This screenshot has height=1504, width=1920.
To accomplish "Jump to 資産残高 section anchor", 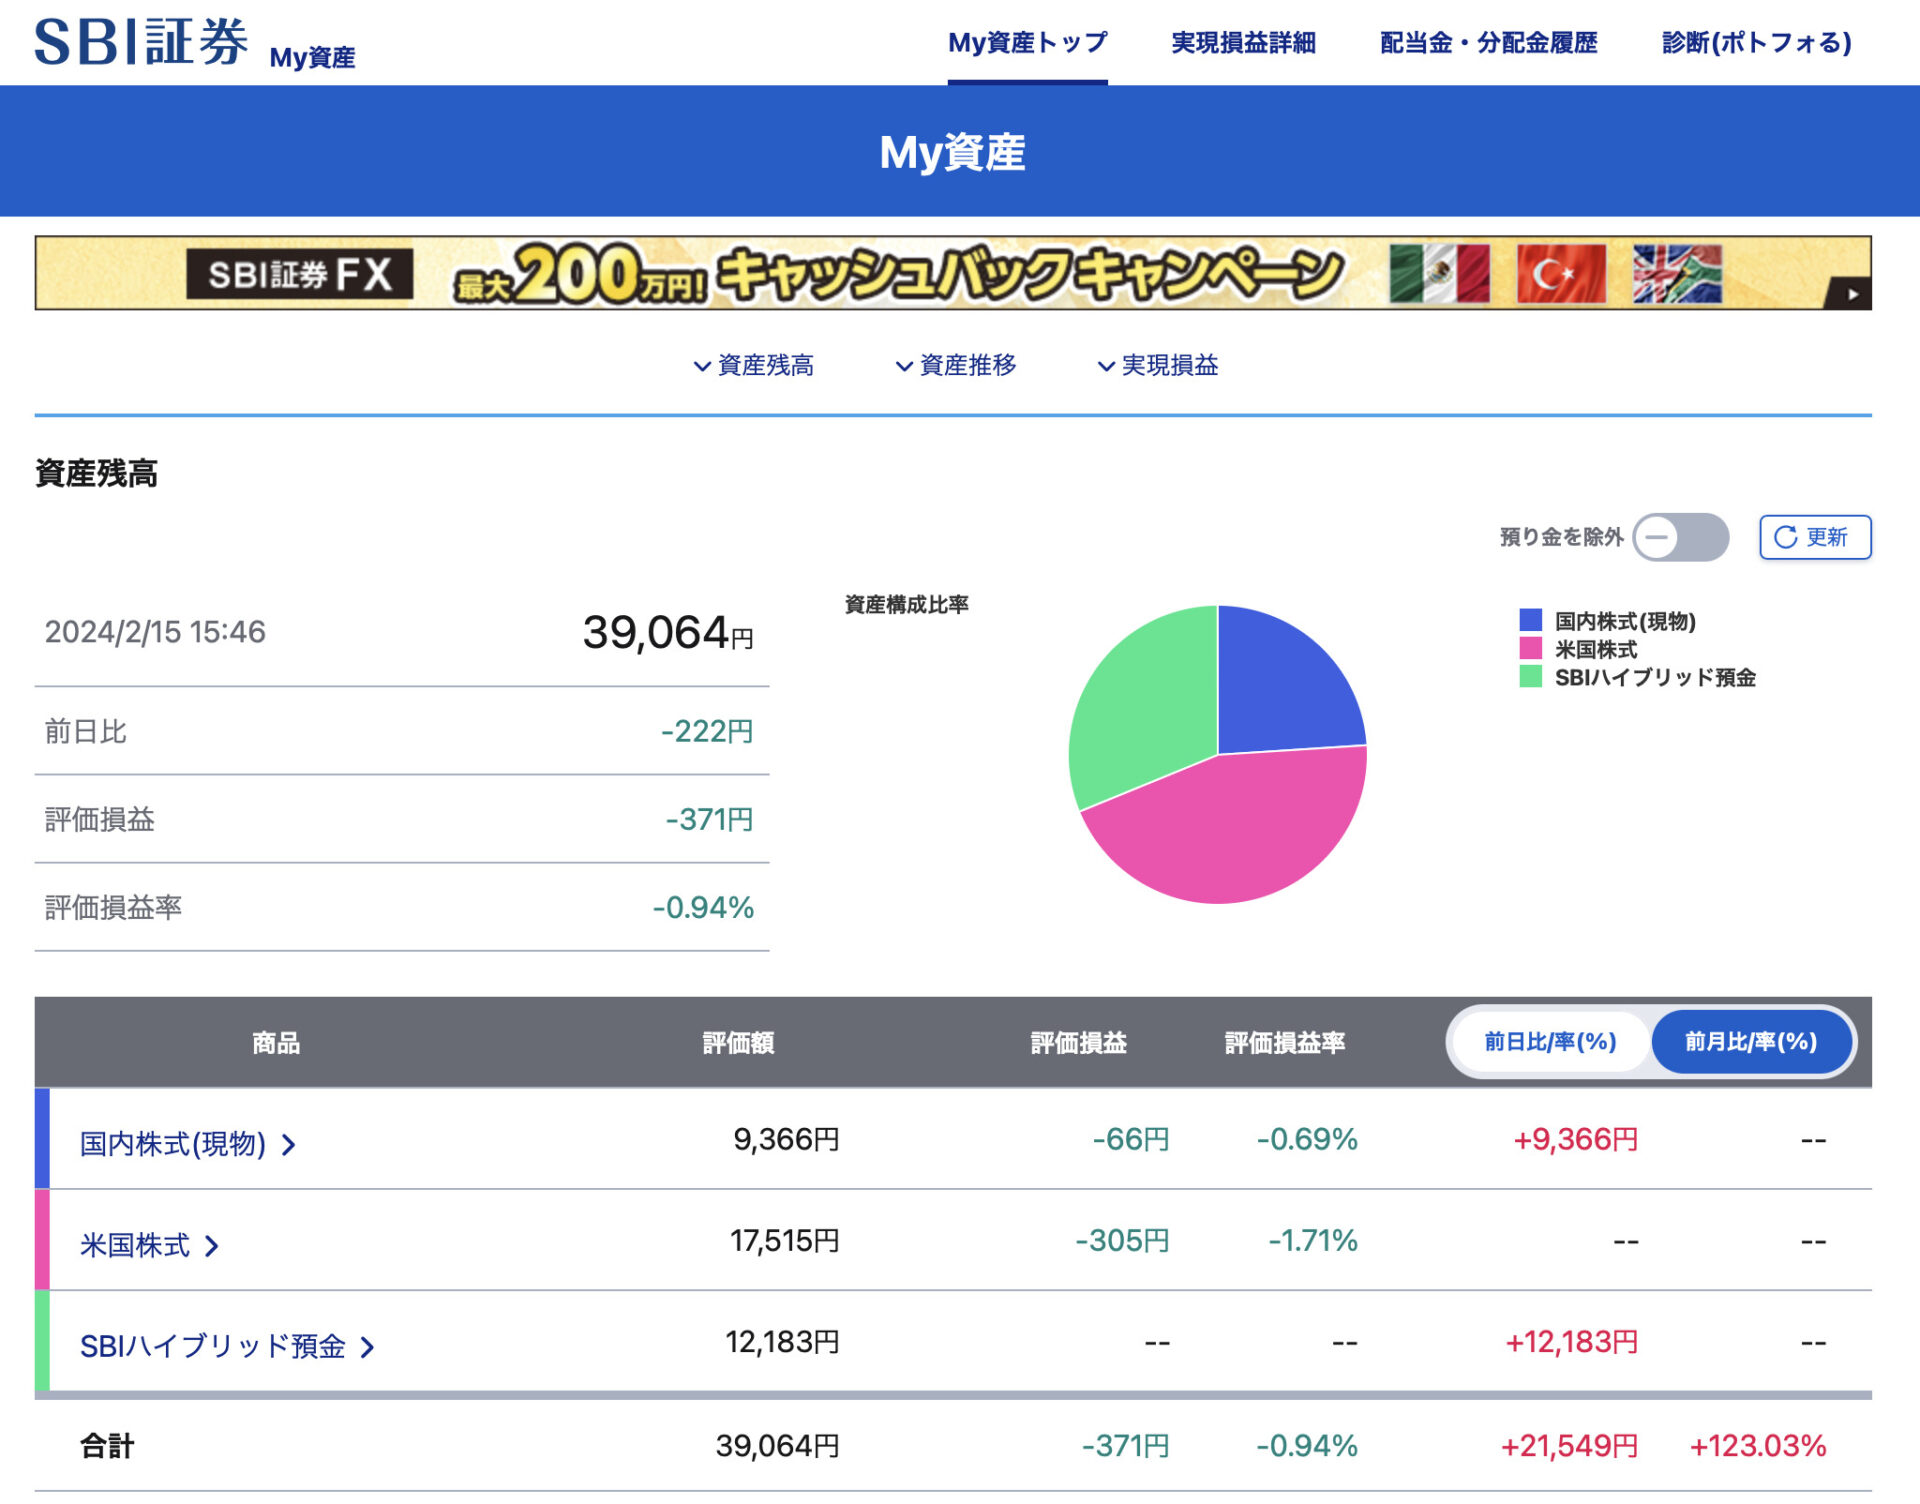I will (754, 365).
